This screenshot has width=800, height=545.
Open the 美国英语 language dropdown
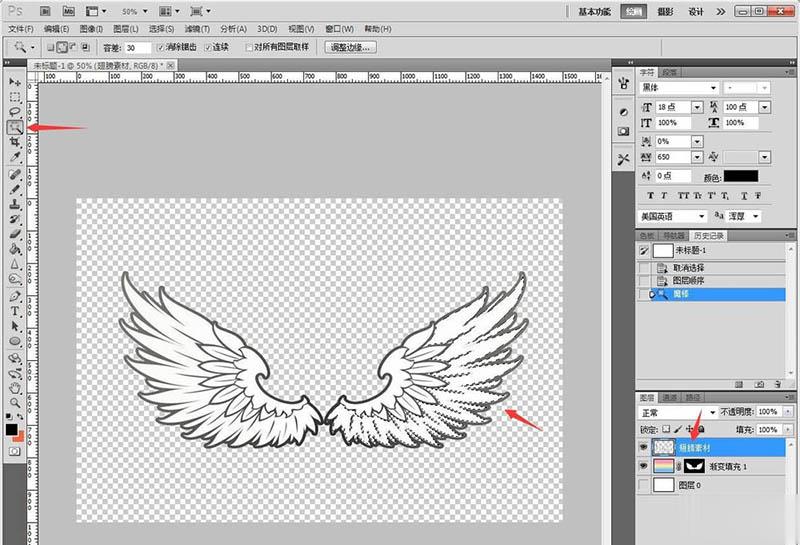point(674,216)
